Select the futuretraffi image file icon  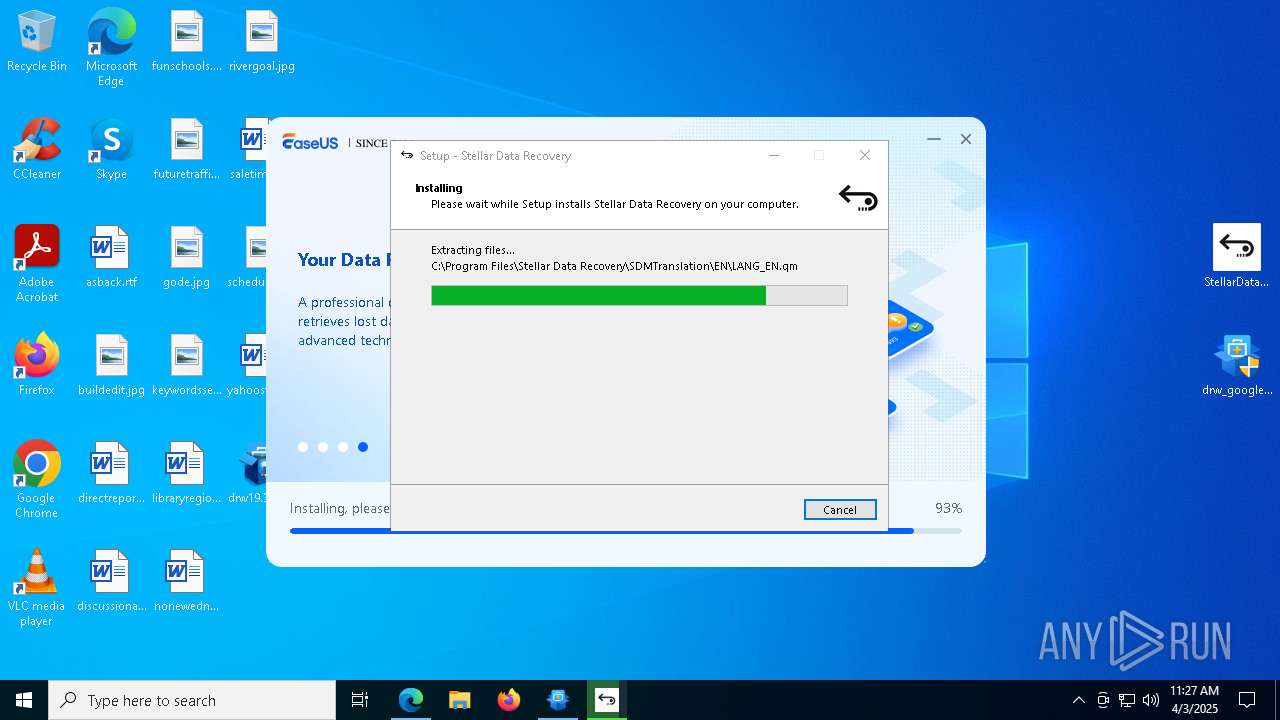tap(186, 150)
